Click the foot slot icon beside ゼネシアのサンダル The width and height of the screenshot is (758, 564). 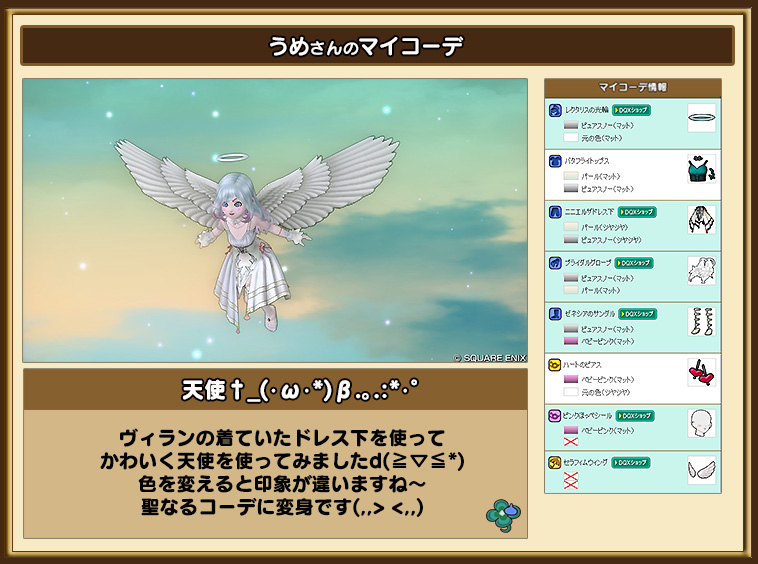coord(555,314)
